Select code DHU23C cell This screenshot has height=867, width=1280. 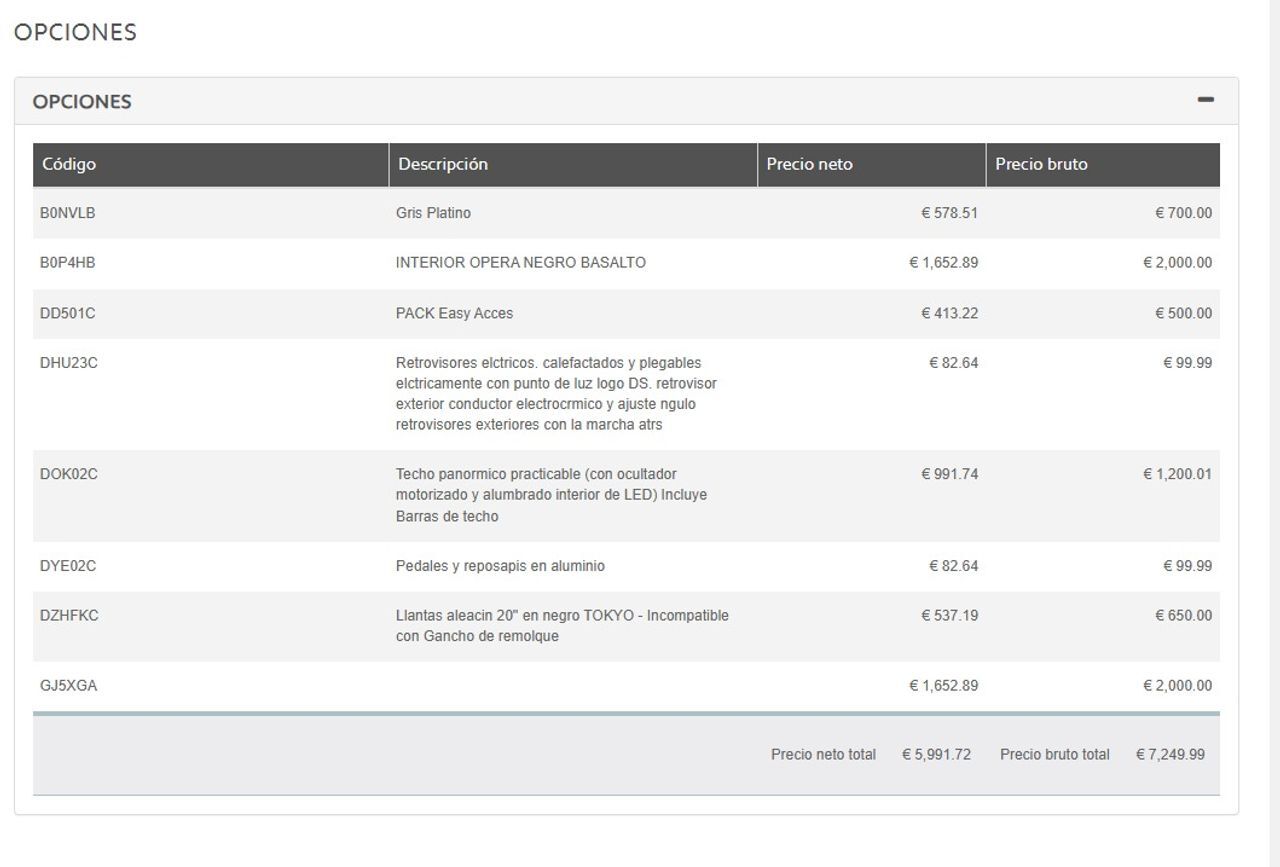(69, 363)
